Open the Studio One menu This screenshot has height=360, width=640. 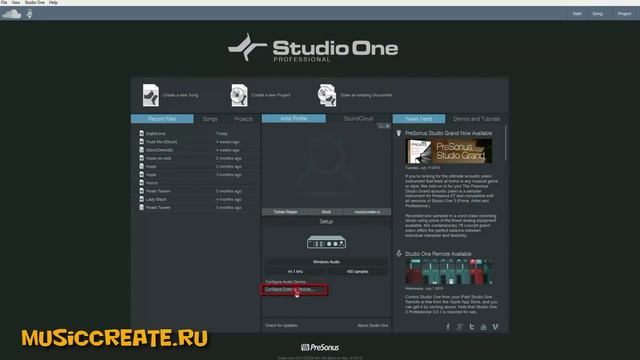point(35,2)
